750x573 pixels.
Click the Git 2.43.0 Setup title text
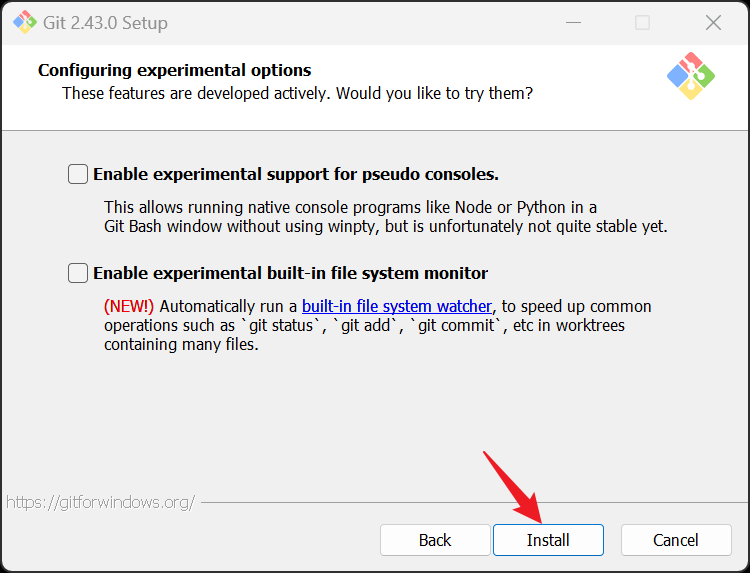pyautogui.click(x=105, y=23)
